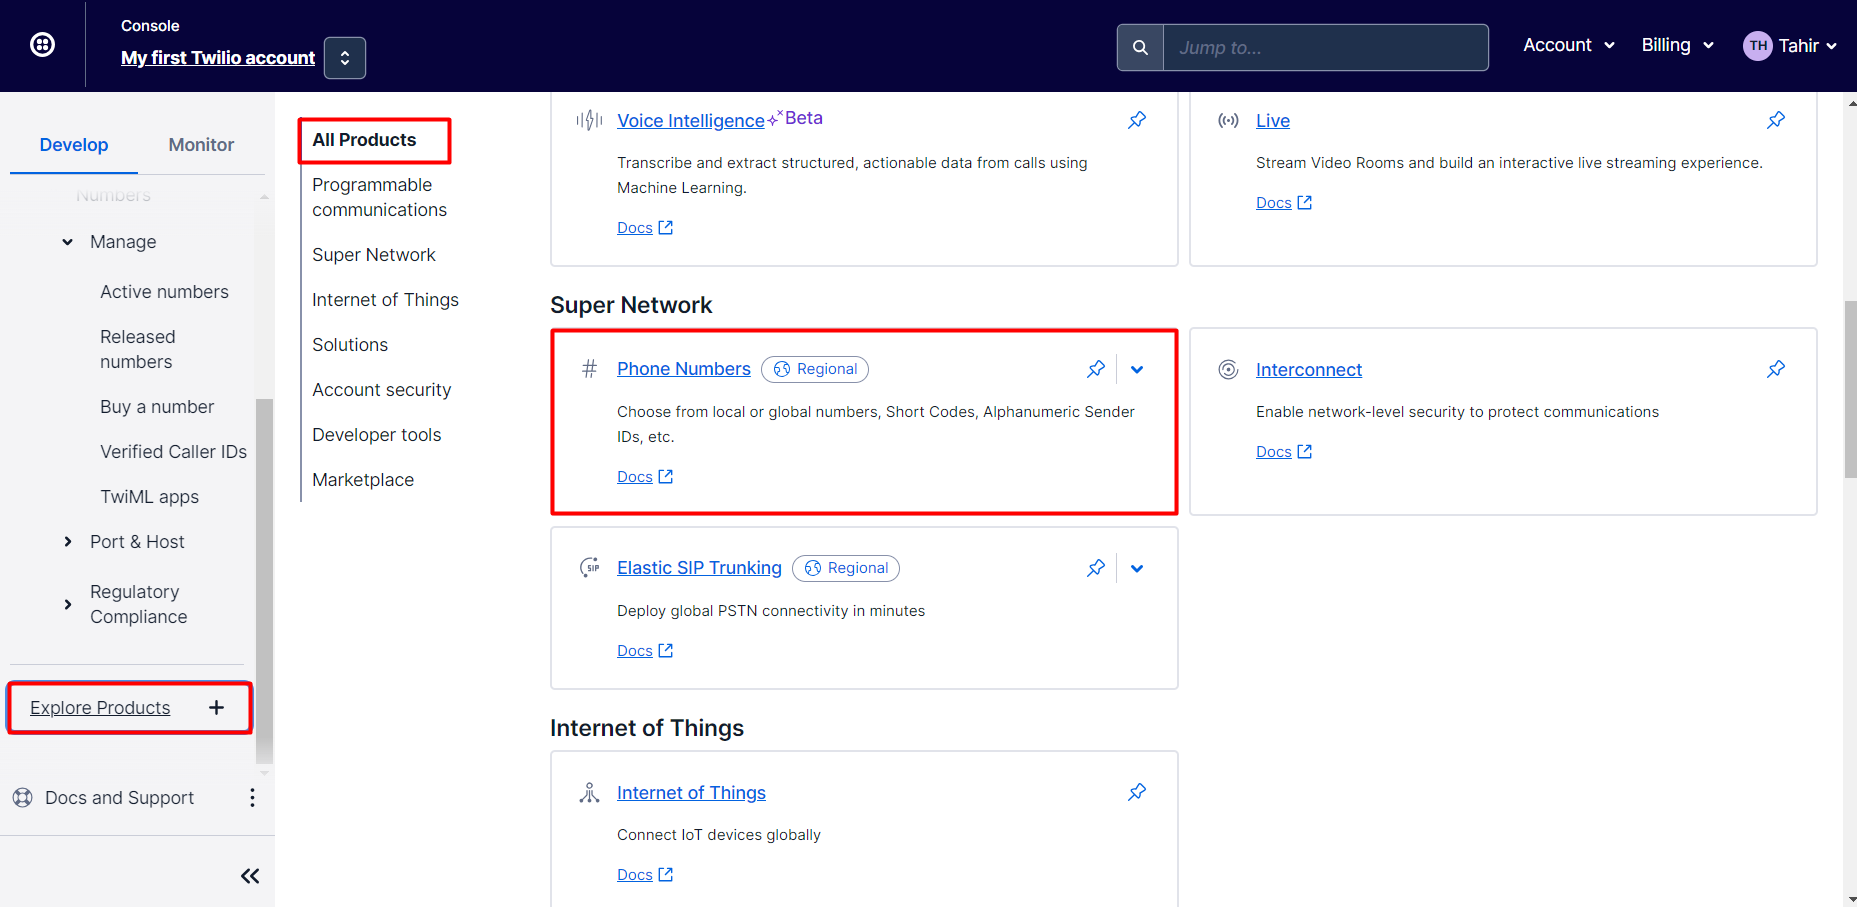Click the Interconnect circular icon
Viewport: 1857px width, 907px height.
(x=1228, y=370)
